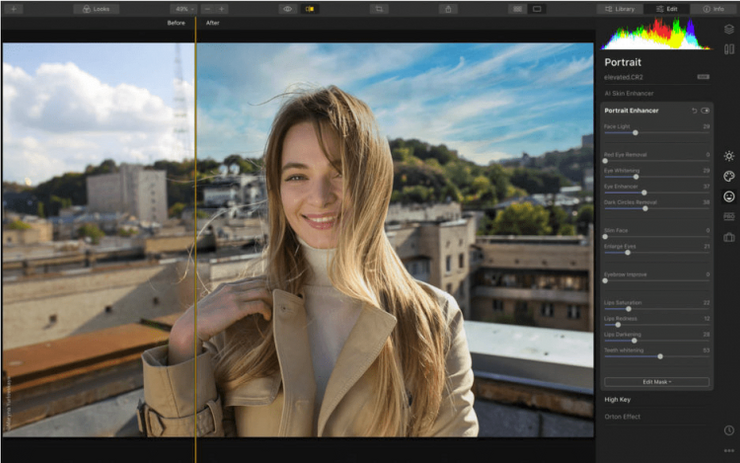740x463 pixels.
Task: Click the crop tool icon in toolbar
Action: 379,8
